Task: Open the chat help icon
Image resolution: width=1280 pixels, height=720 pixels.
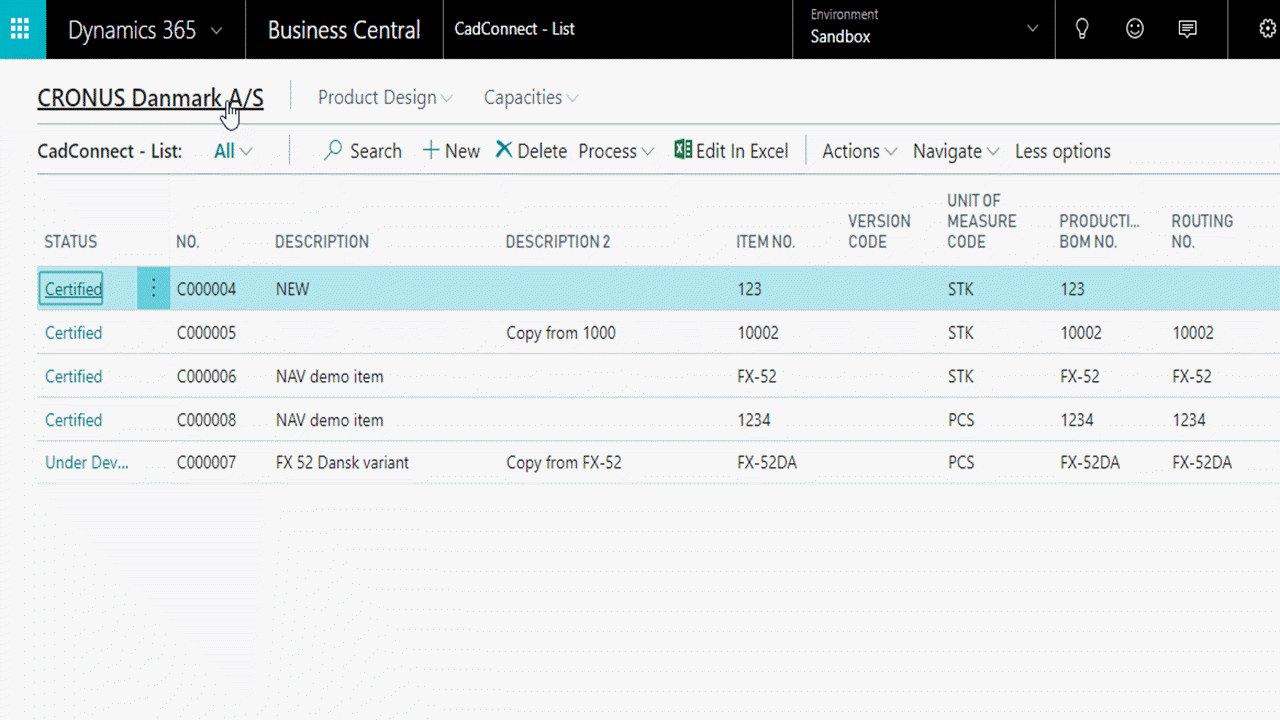Action: click(1188, 29)
